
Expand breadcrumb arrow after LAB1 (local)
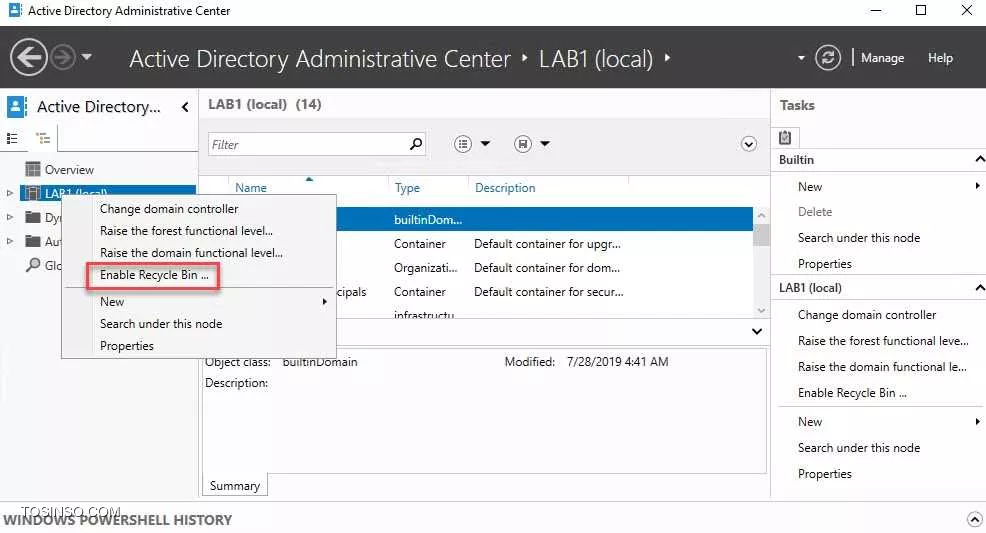667,58
